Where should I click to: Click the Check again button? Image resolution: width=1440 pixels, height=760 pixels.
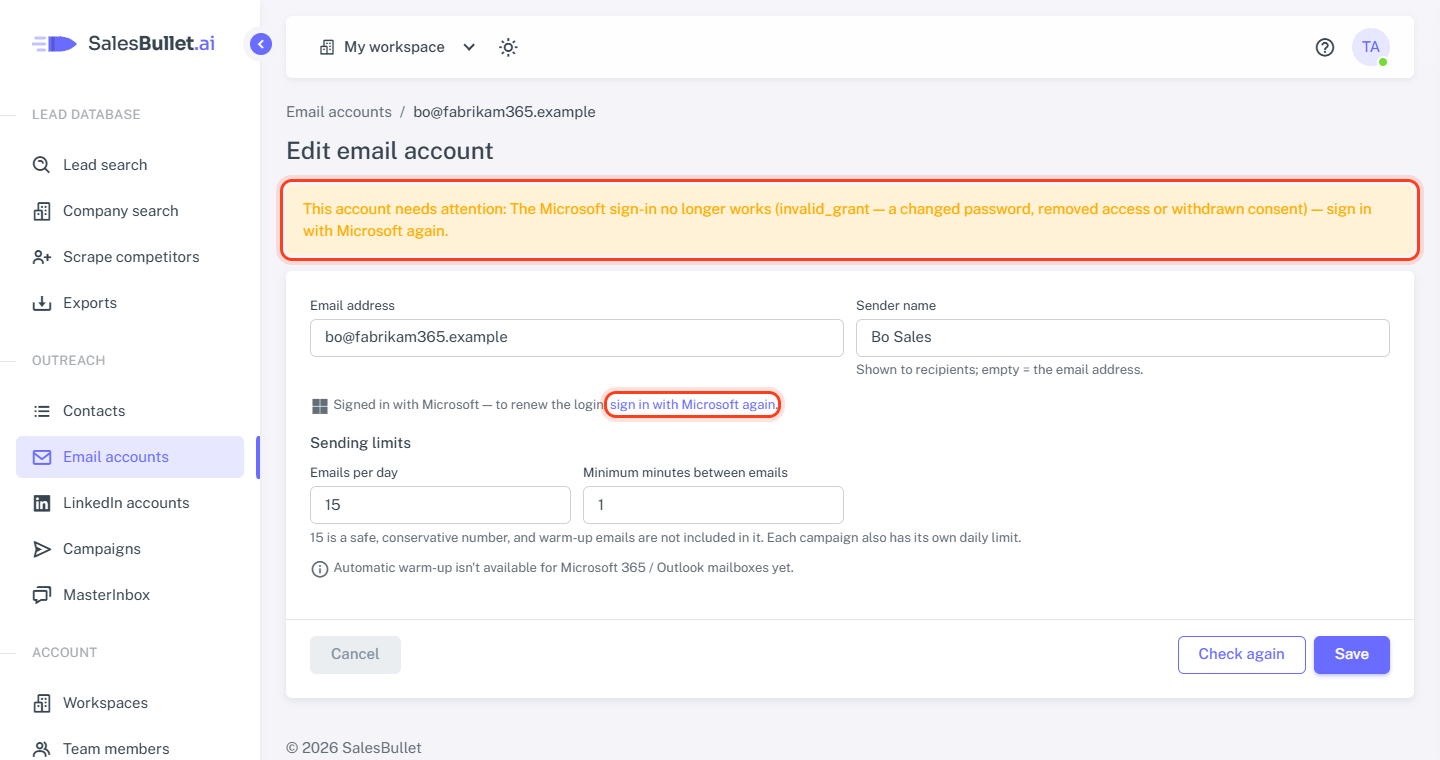pyautogui.click(x=1242, y=655)
